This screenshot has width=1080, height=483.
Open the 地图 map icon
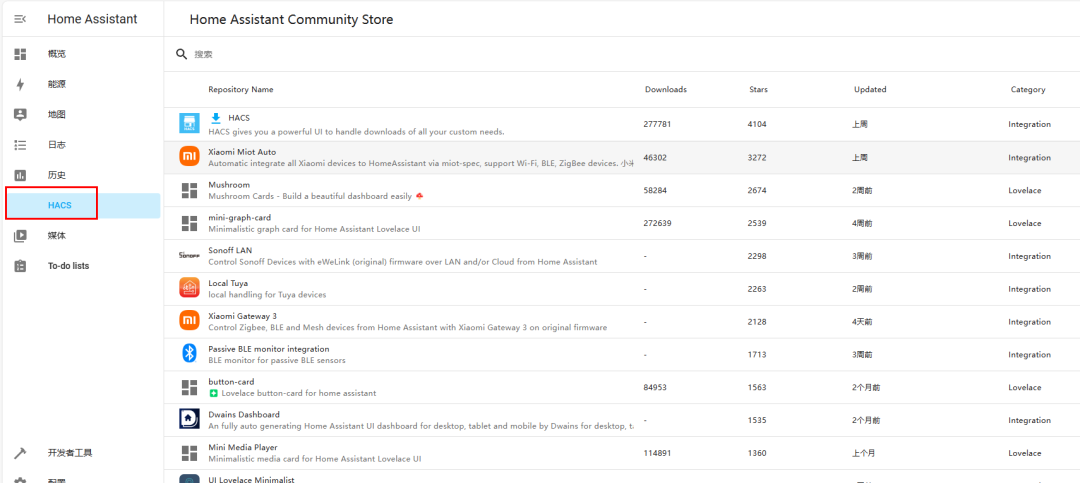coord(20,114)
